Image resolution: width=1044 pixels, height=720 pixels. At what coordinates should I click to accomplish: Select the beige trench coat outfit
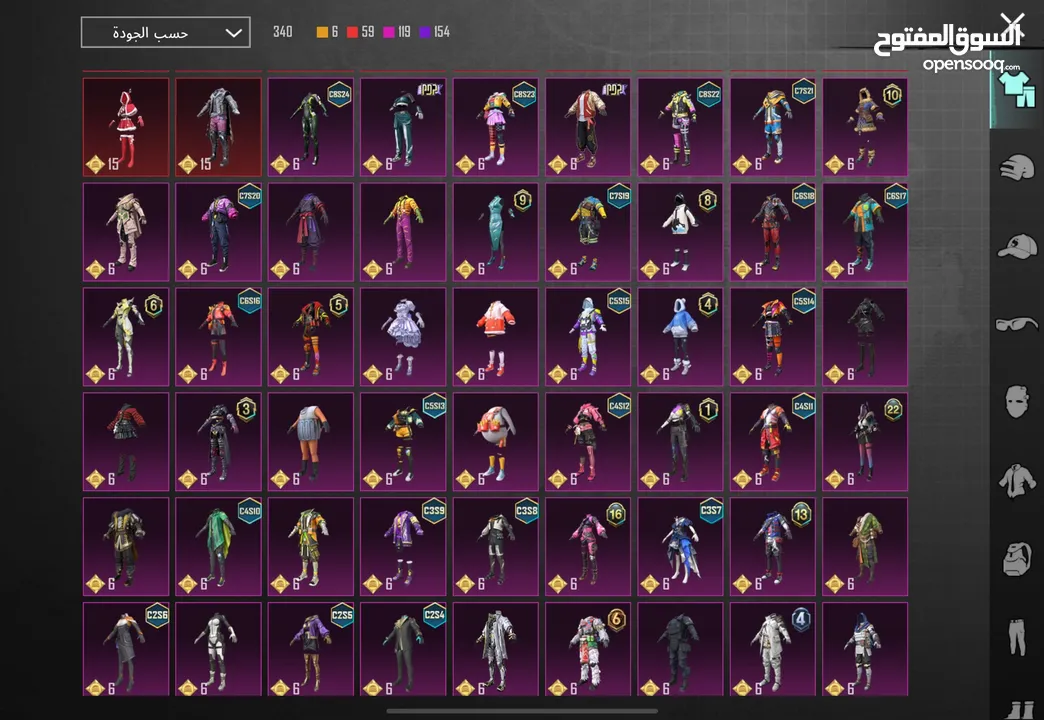(126, 232)
